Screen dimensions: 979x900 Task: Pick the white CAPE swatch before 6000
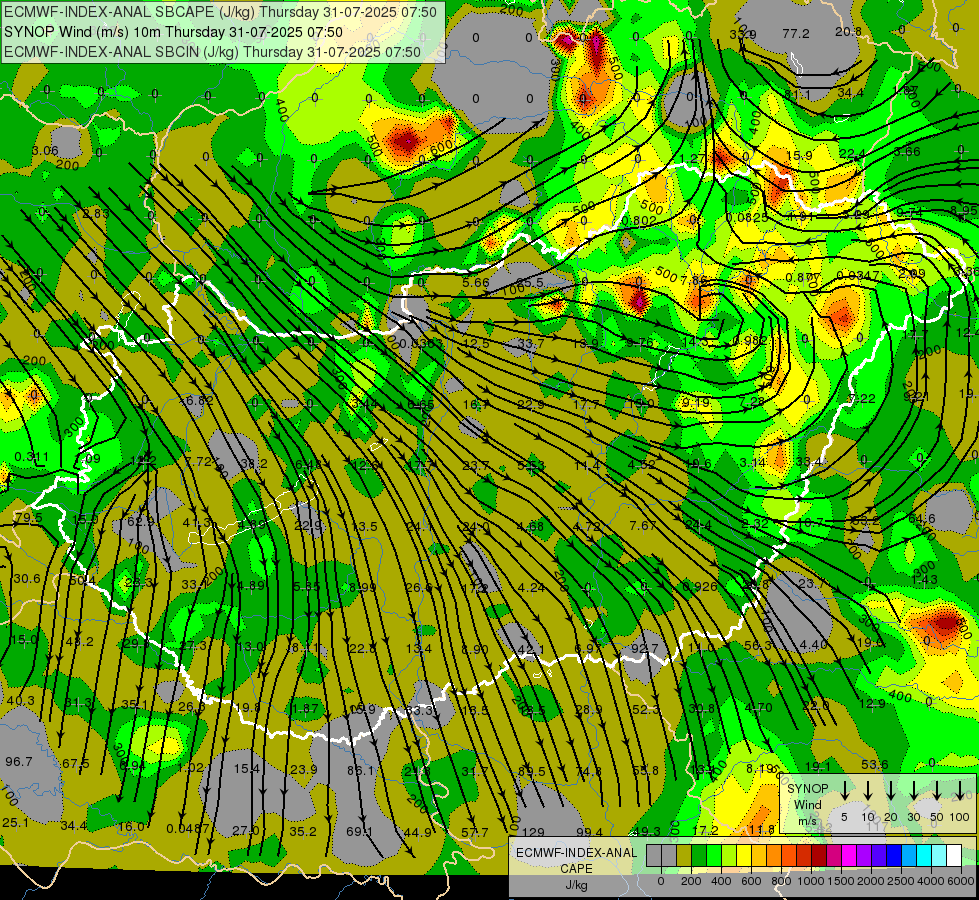pos(955,855)
